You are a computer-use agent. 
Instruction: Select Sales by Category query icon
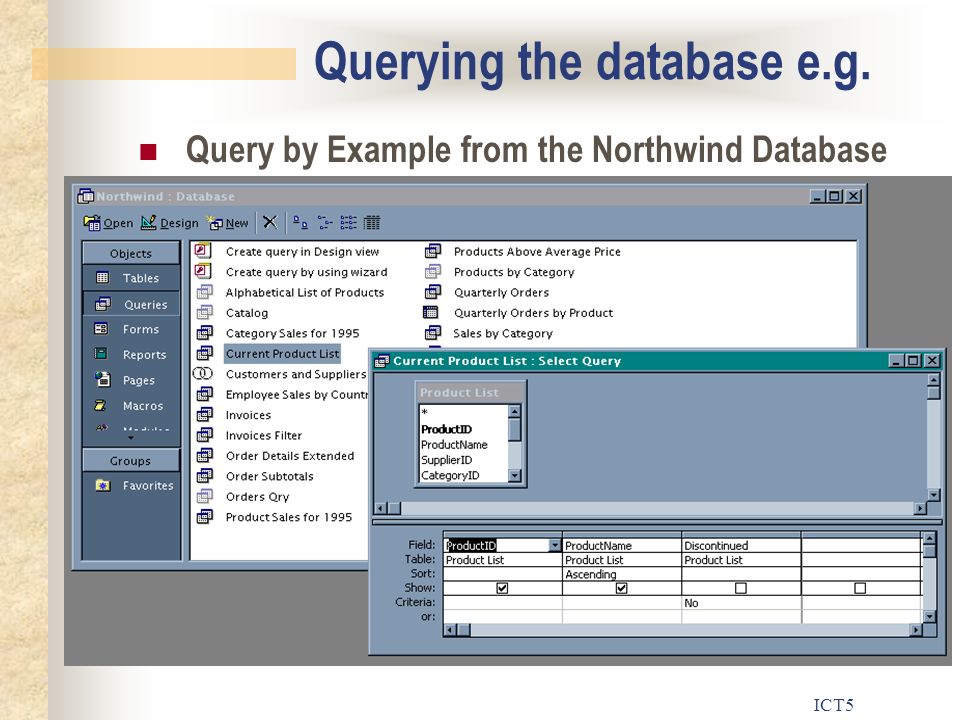[x=433, y=333]
